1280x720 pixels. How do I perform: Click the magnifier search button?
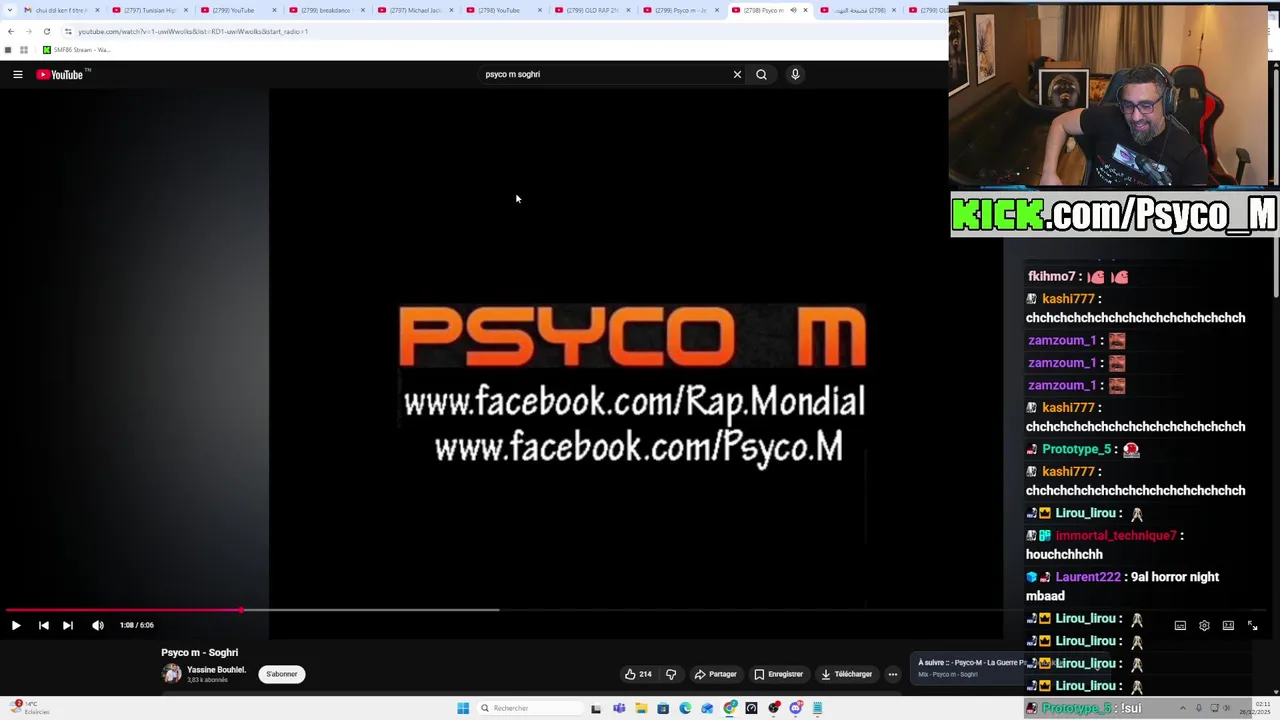[761, 74]
